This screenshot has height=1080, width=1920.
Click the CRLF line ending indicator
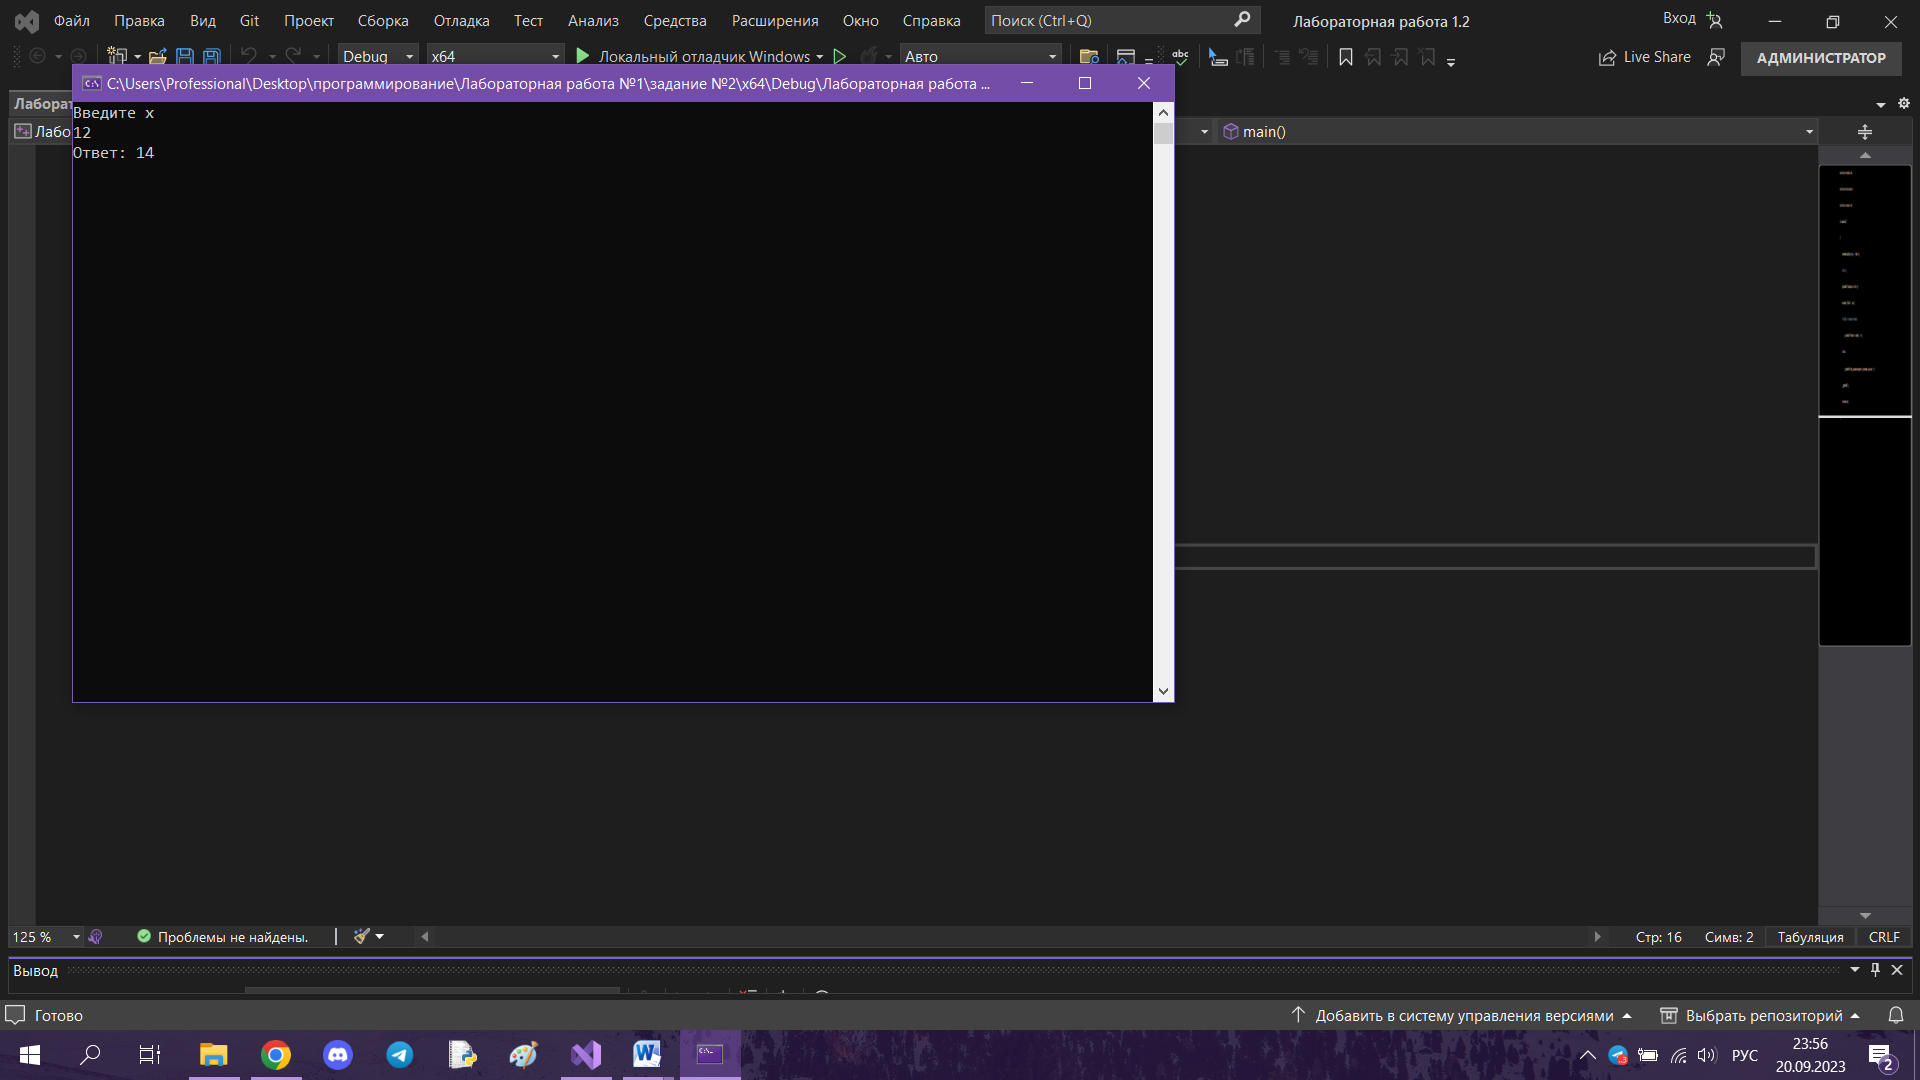[x=1884, y=937]
